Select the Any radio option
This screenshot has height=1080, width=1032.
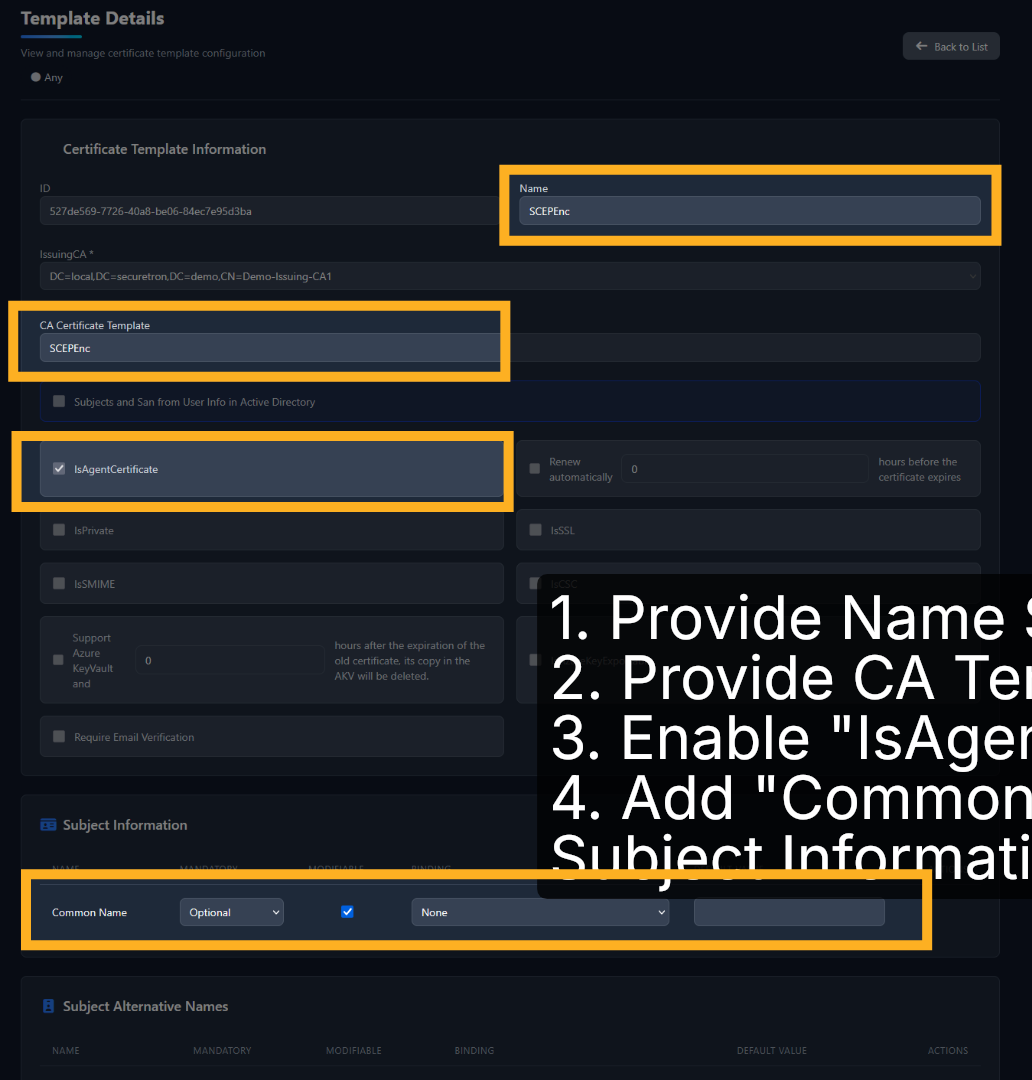point(36,77)
